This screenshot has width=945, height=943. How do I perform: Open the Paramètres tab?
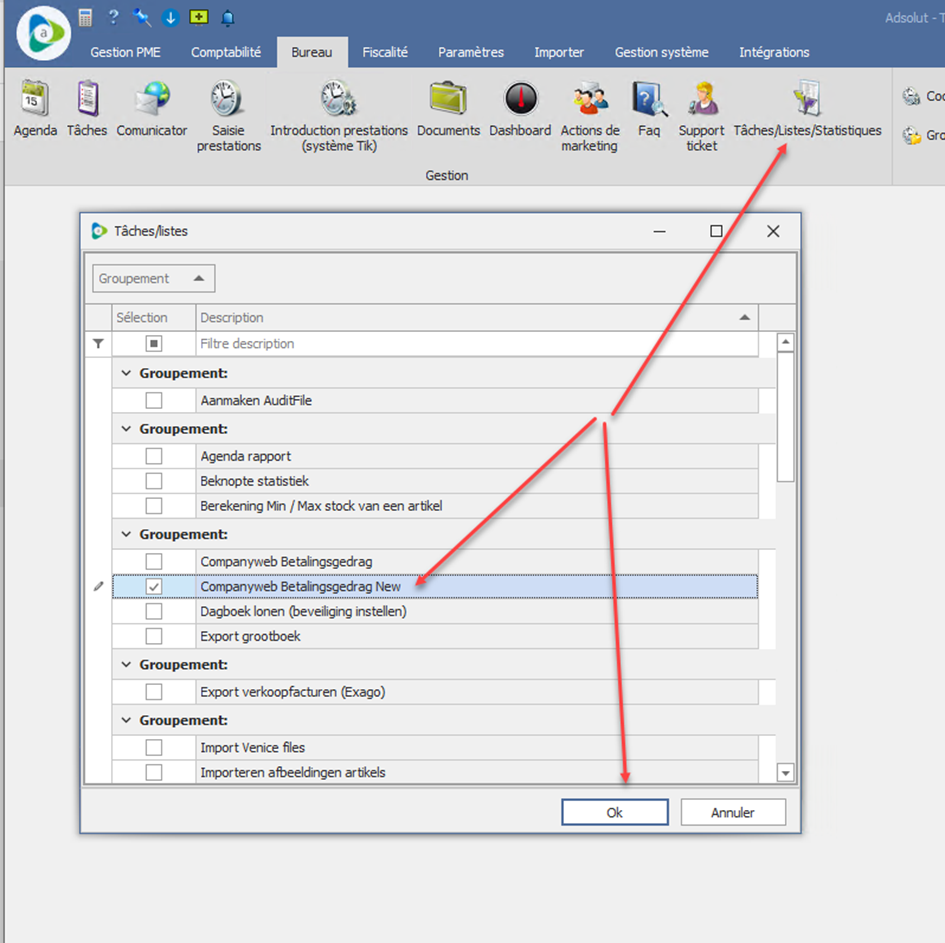pos(471,52)
